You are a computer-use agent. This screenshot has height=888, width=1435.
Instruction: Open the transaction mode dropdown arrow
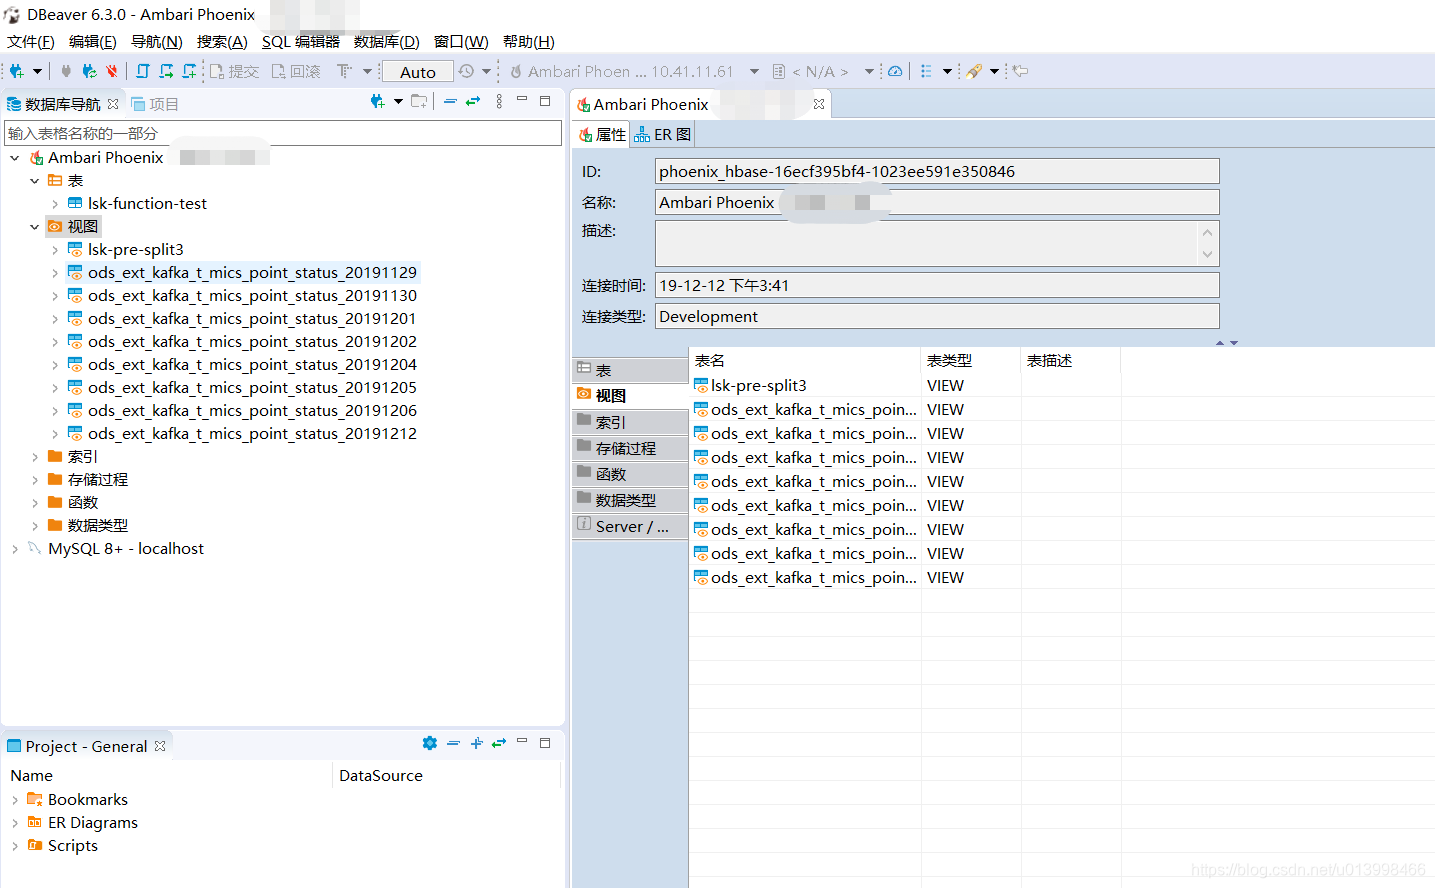(x=367, y=71)
